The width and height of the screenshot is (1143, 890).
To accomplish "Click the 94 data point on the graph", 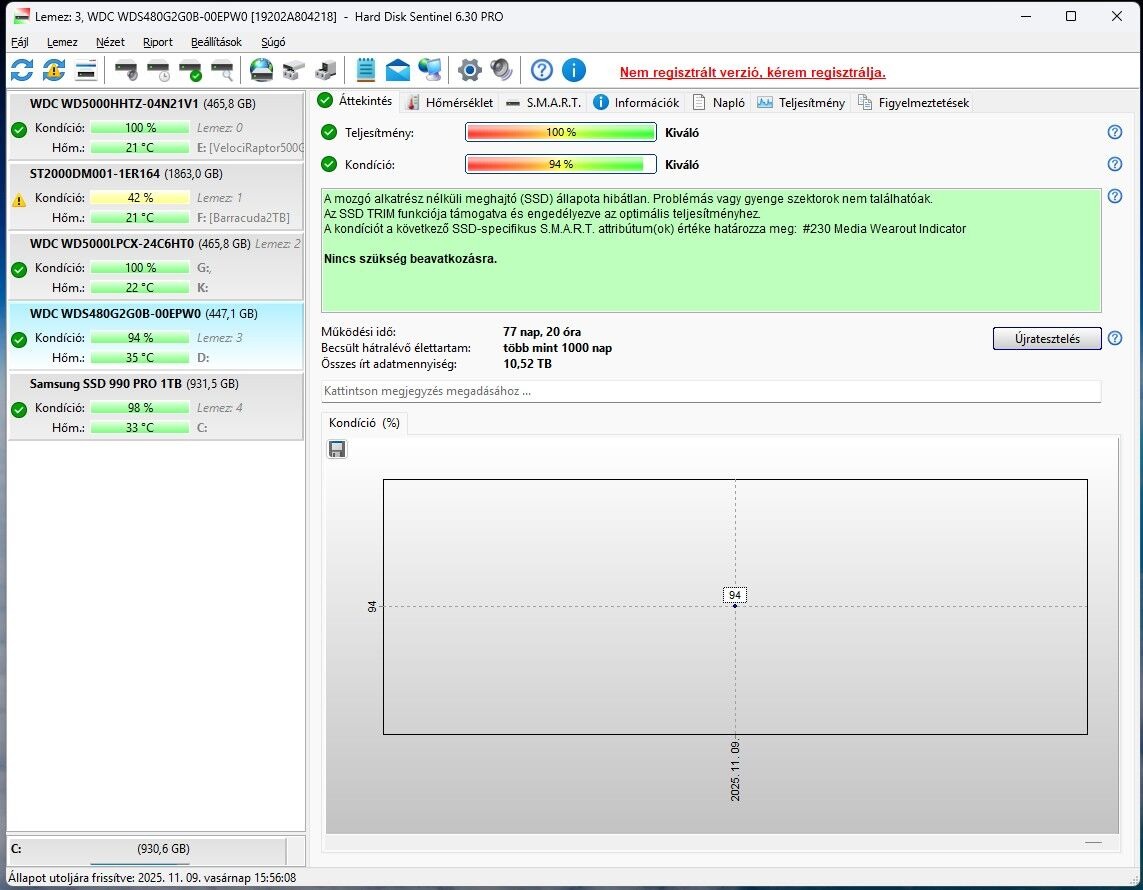I will click(735, 605).
